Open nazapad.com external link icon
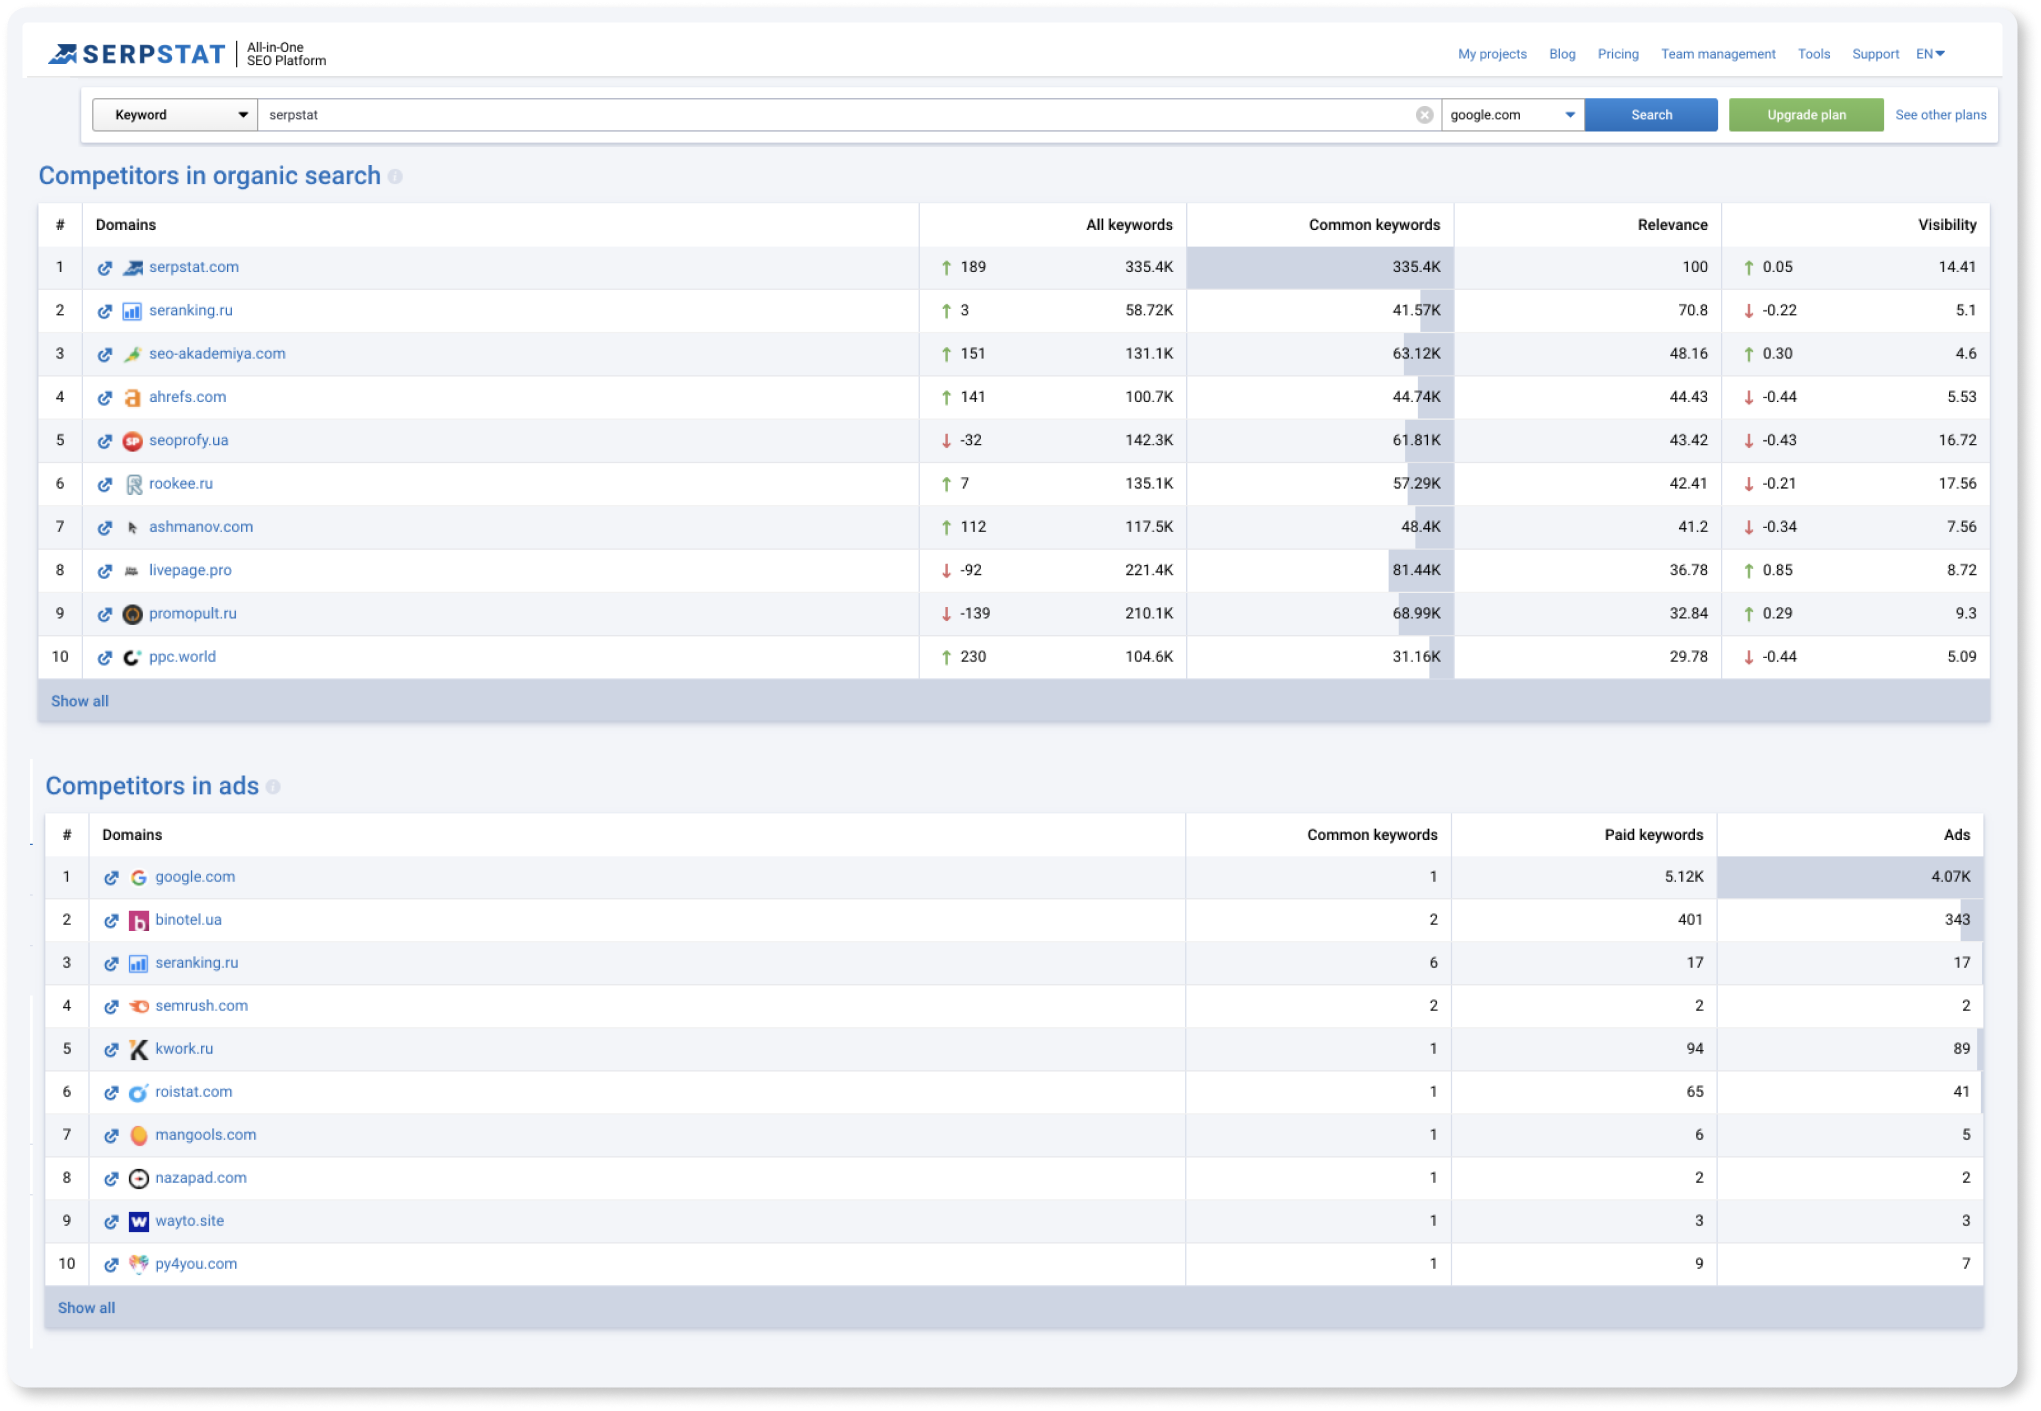The image size is (2041, 1411). click(x=111, y=1178)
